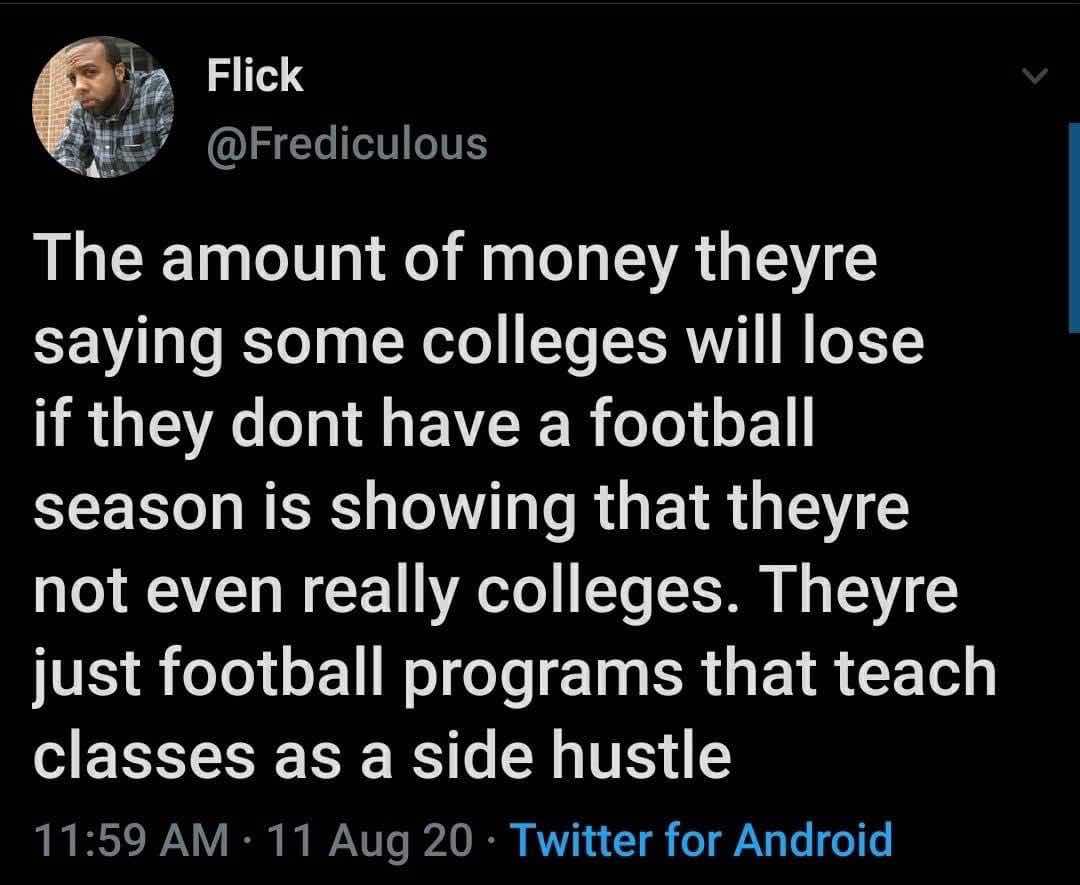
Task: Open Flick's profile picture
Action: coord(103,107)
